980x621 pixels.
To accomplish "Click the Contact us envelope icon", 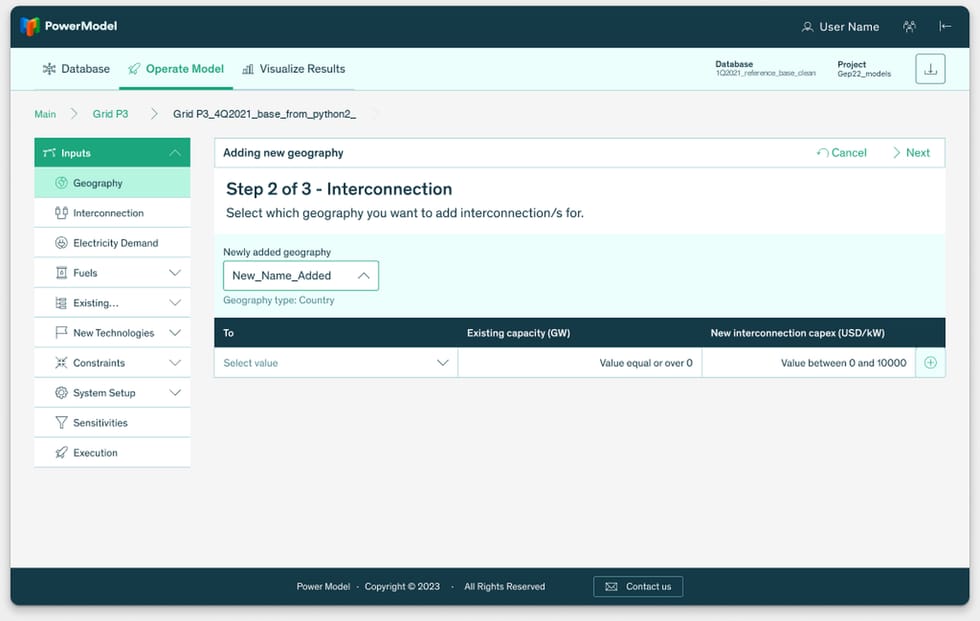I will 611,587.
